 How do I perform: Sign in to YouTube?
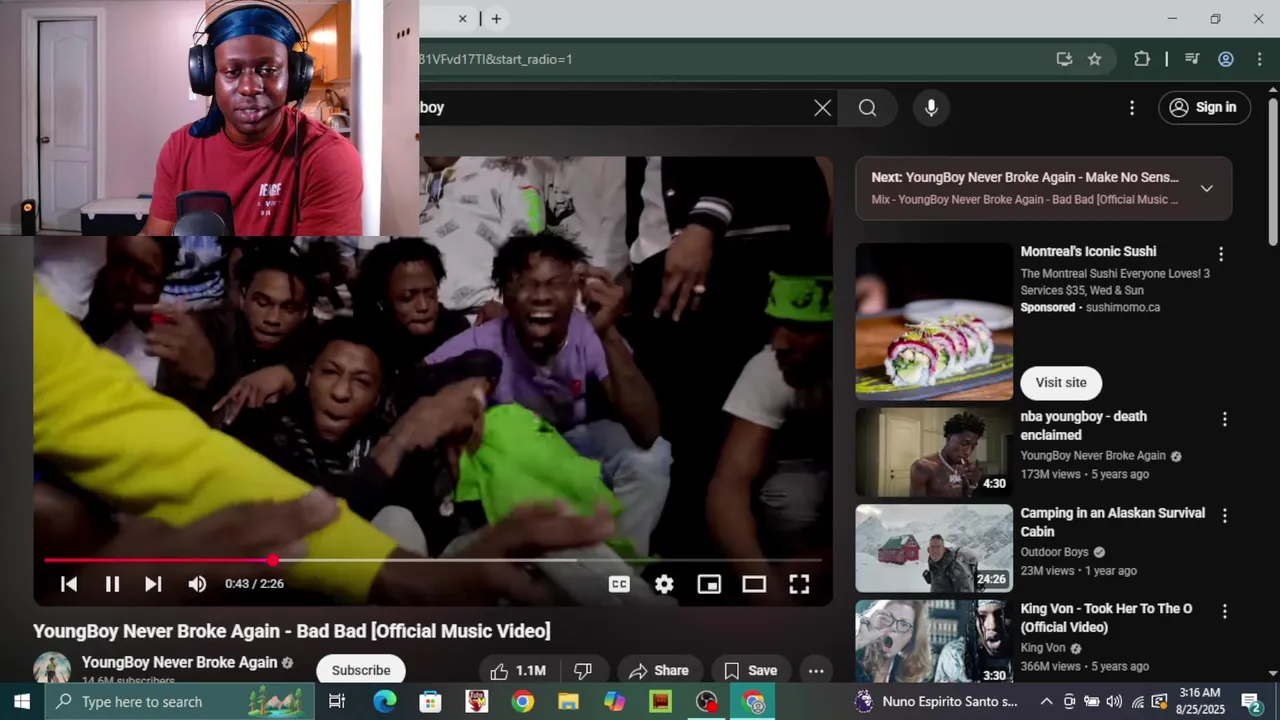coord(1204,108)
